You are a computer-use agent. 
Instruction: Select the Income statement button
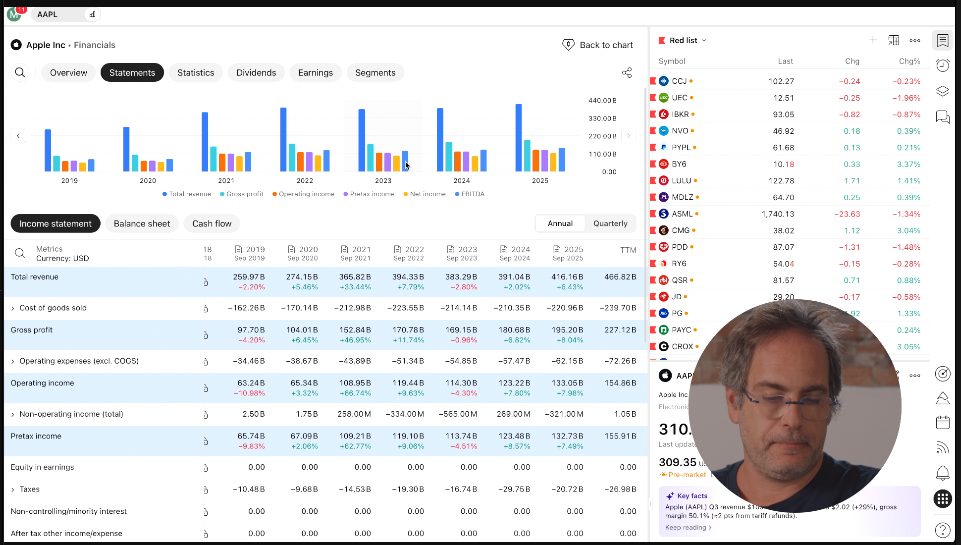[55, 223]
